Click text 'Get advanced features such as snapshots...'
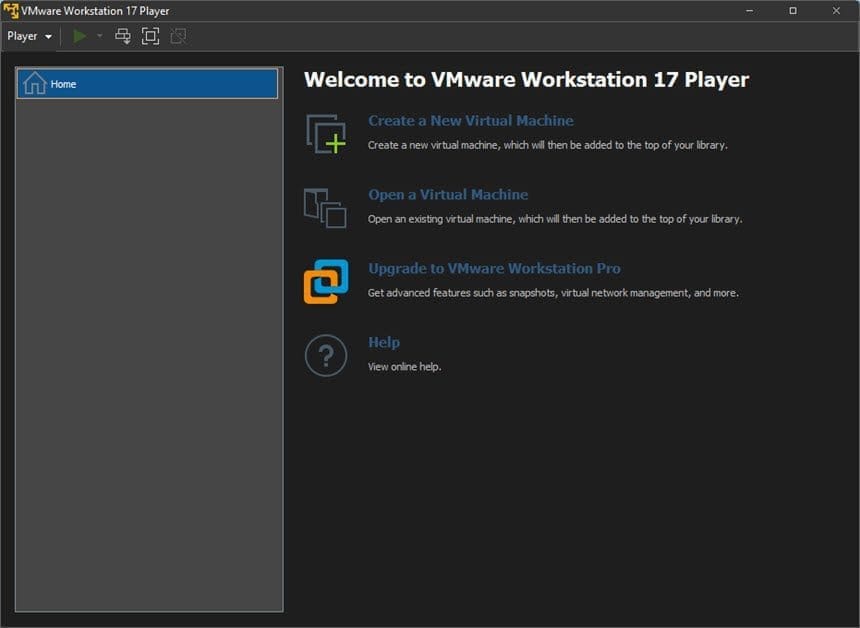The image size is (860, 628). [x=553, y=293]
